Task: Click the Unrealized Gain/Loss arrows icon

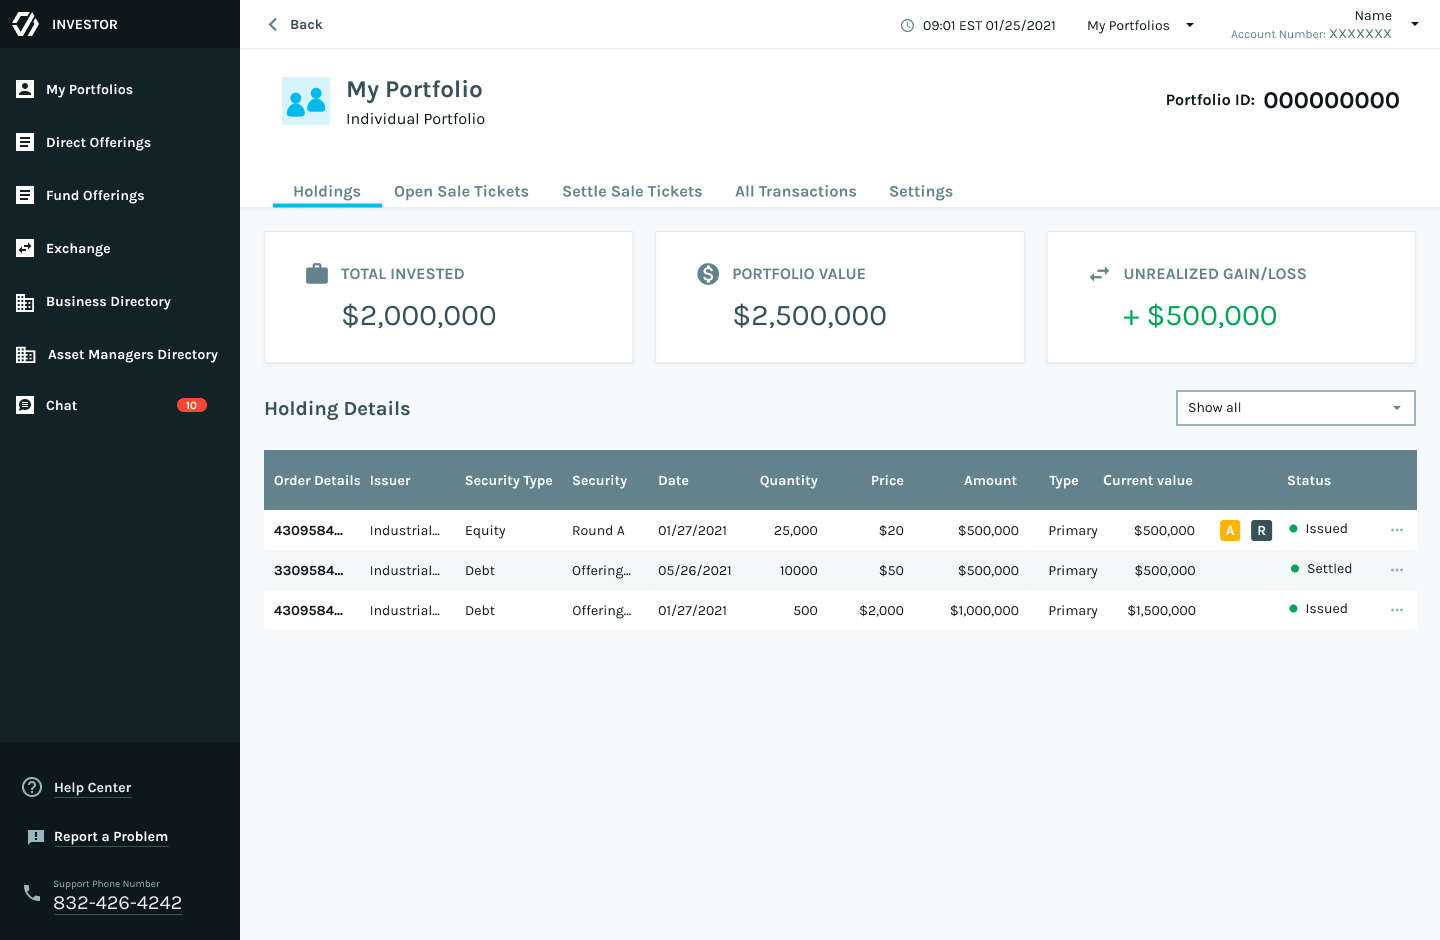Action: (1099, 274)
